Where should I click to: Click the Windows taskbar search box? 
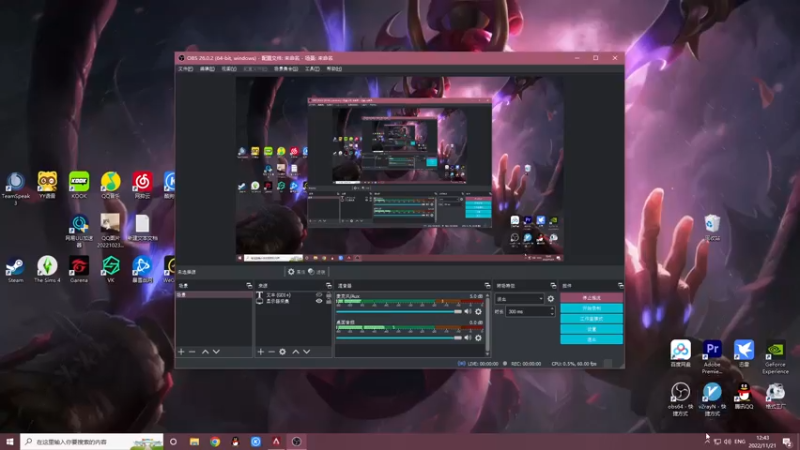[92, 441]
